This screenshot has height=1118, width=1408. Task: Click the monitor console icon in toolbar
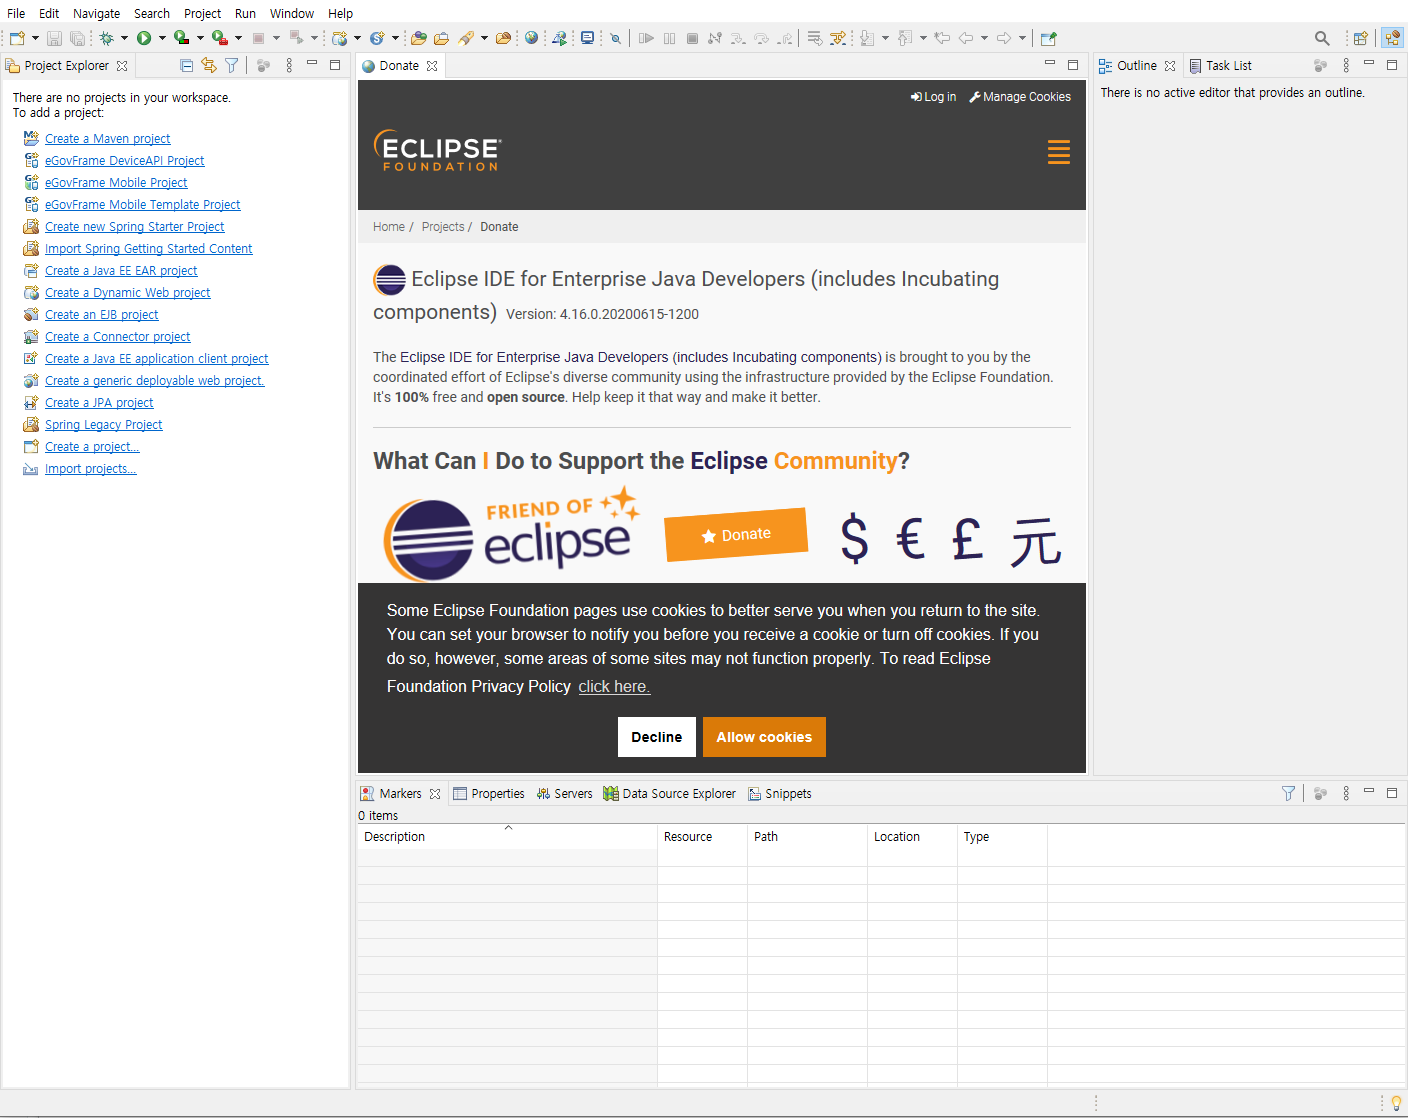coord(587,38)
